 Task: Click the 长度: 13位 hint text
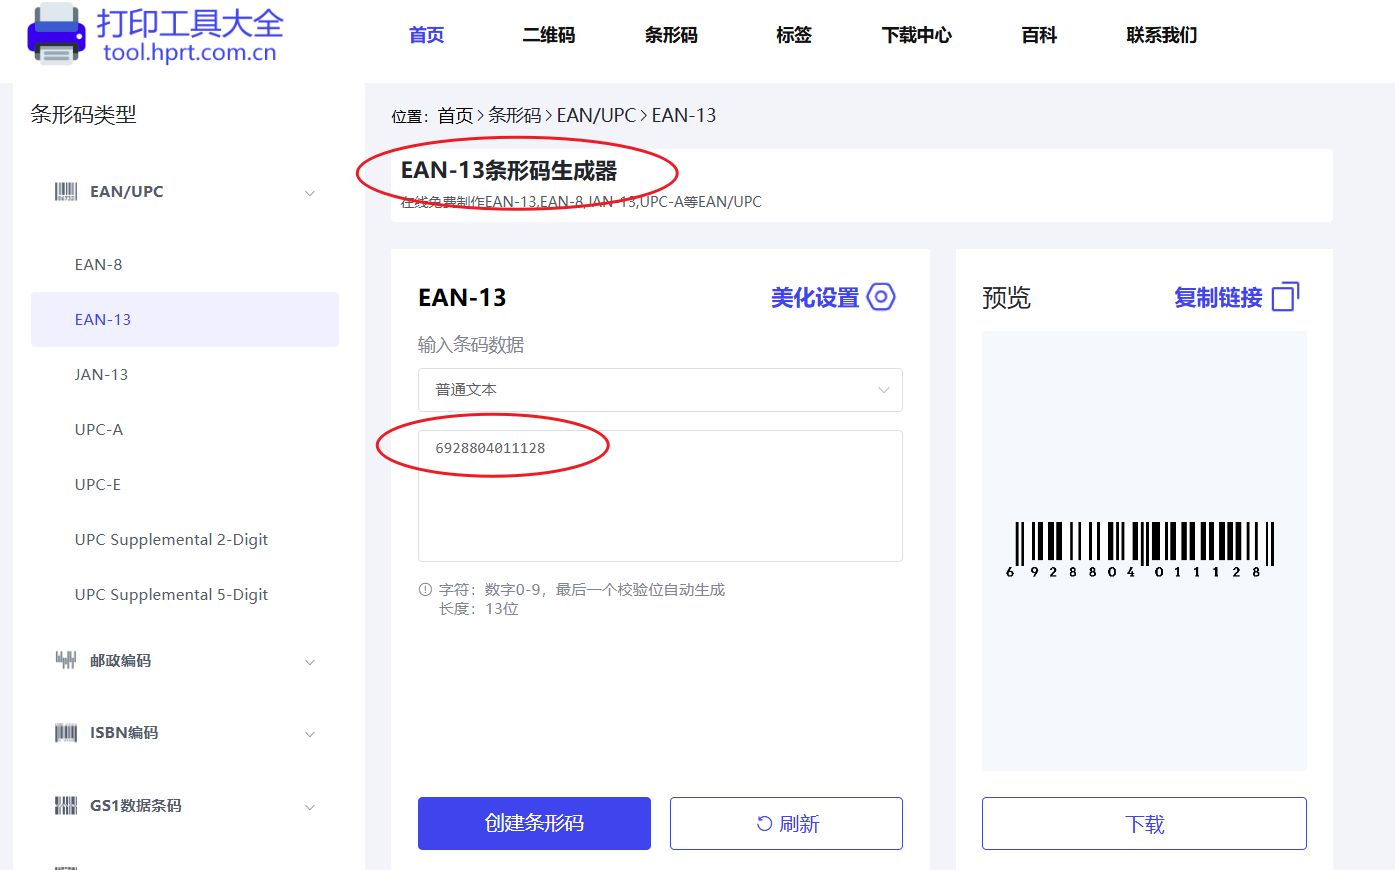(x=479, y=609)
